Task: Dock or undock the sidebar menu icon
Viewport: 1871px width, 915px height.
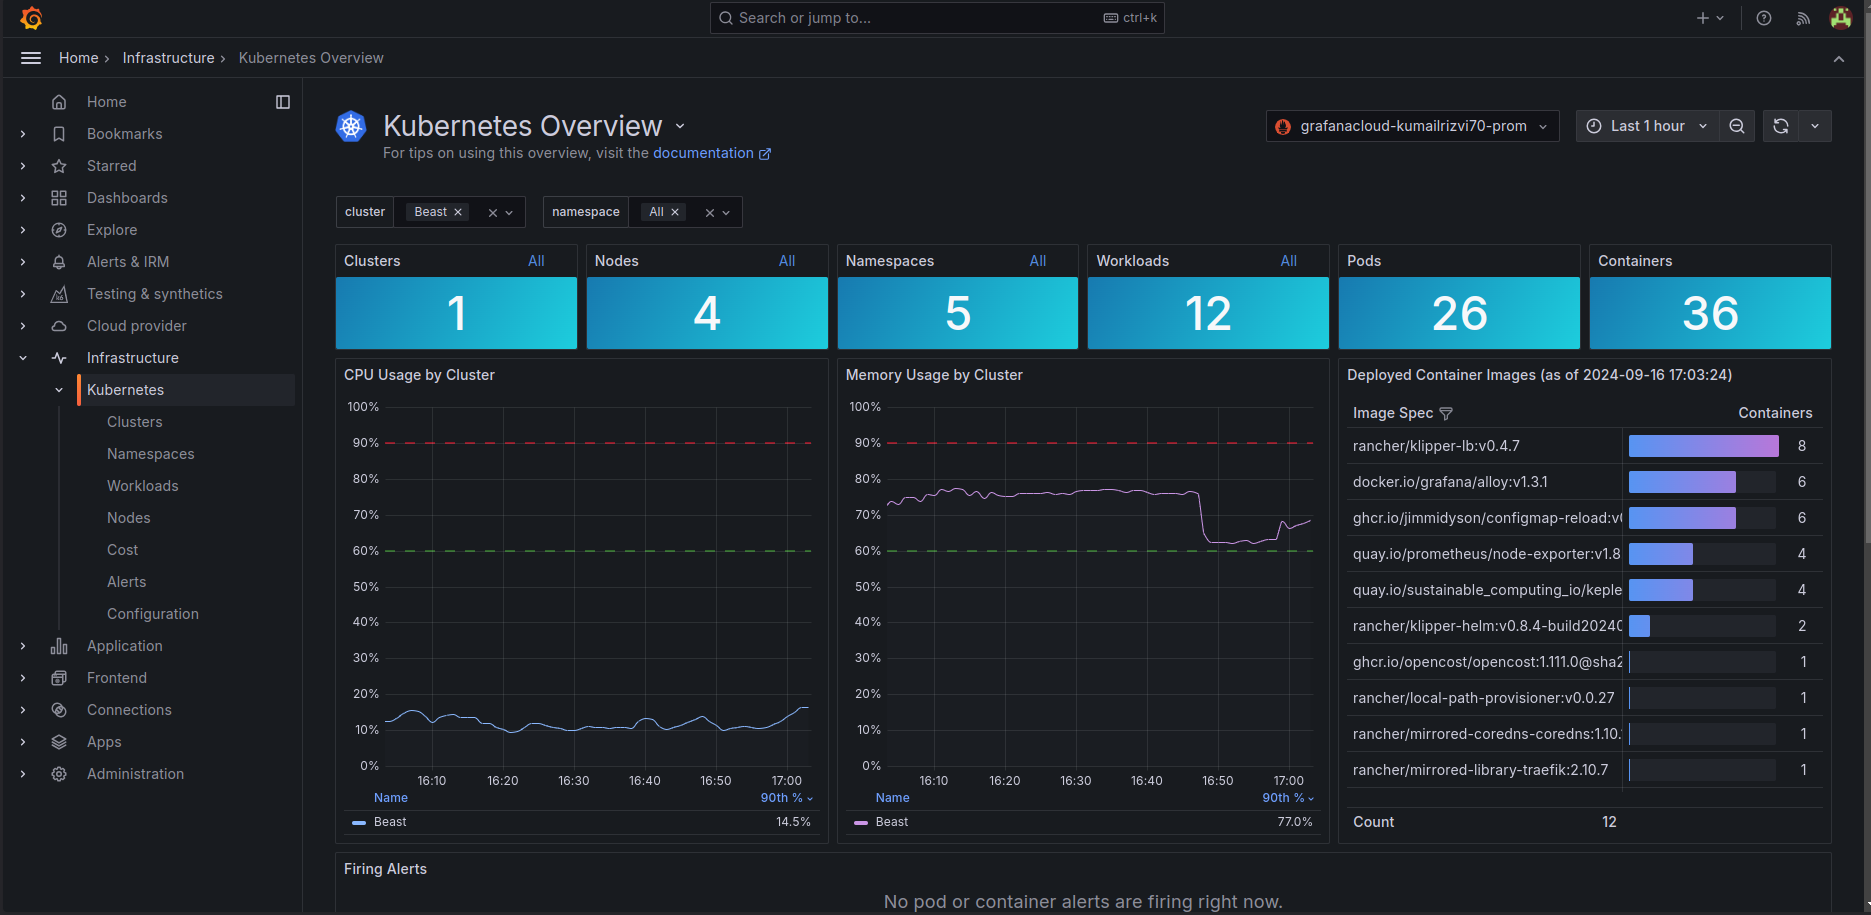Action: pyautogui.click(x=283, y=102)
